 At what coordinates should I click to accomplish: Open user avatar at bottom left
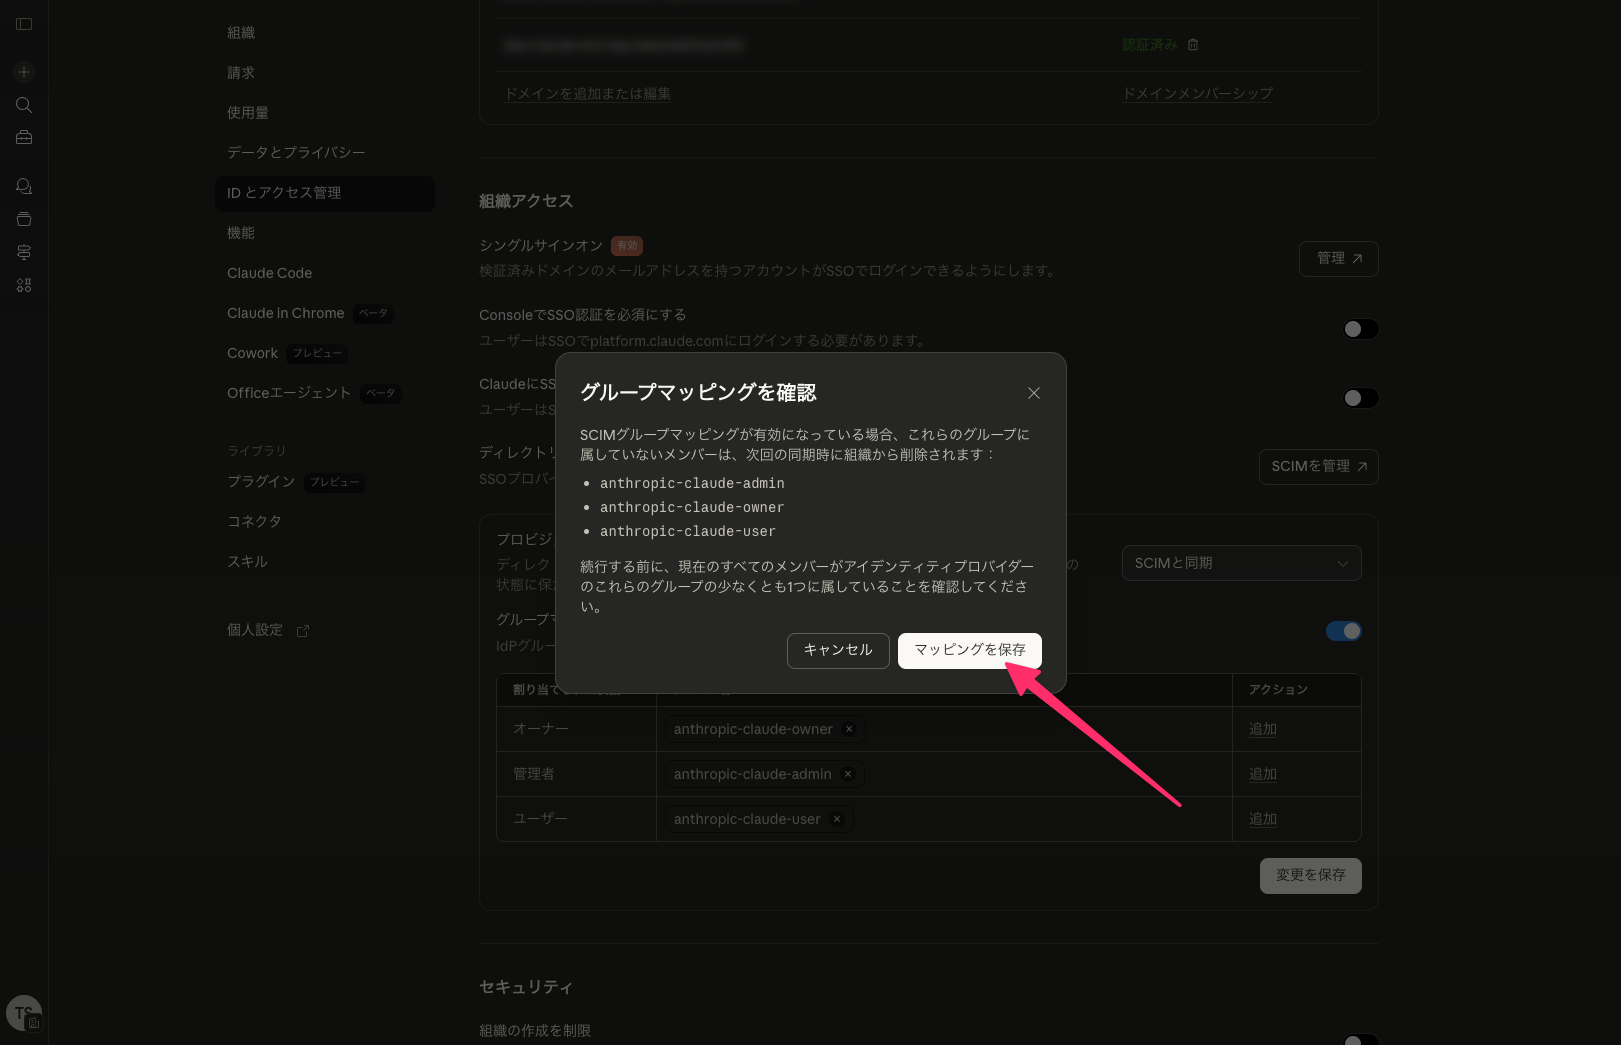24,1013
